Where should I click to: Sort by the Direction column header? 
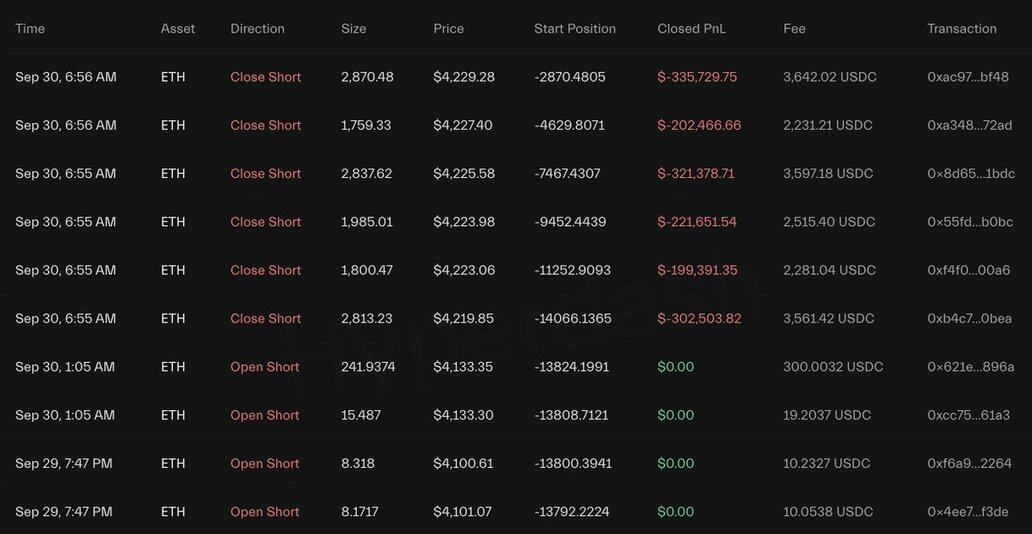click(257, 29)
